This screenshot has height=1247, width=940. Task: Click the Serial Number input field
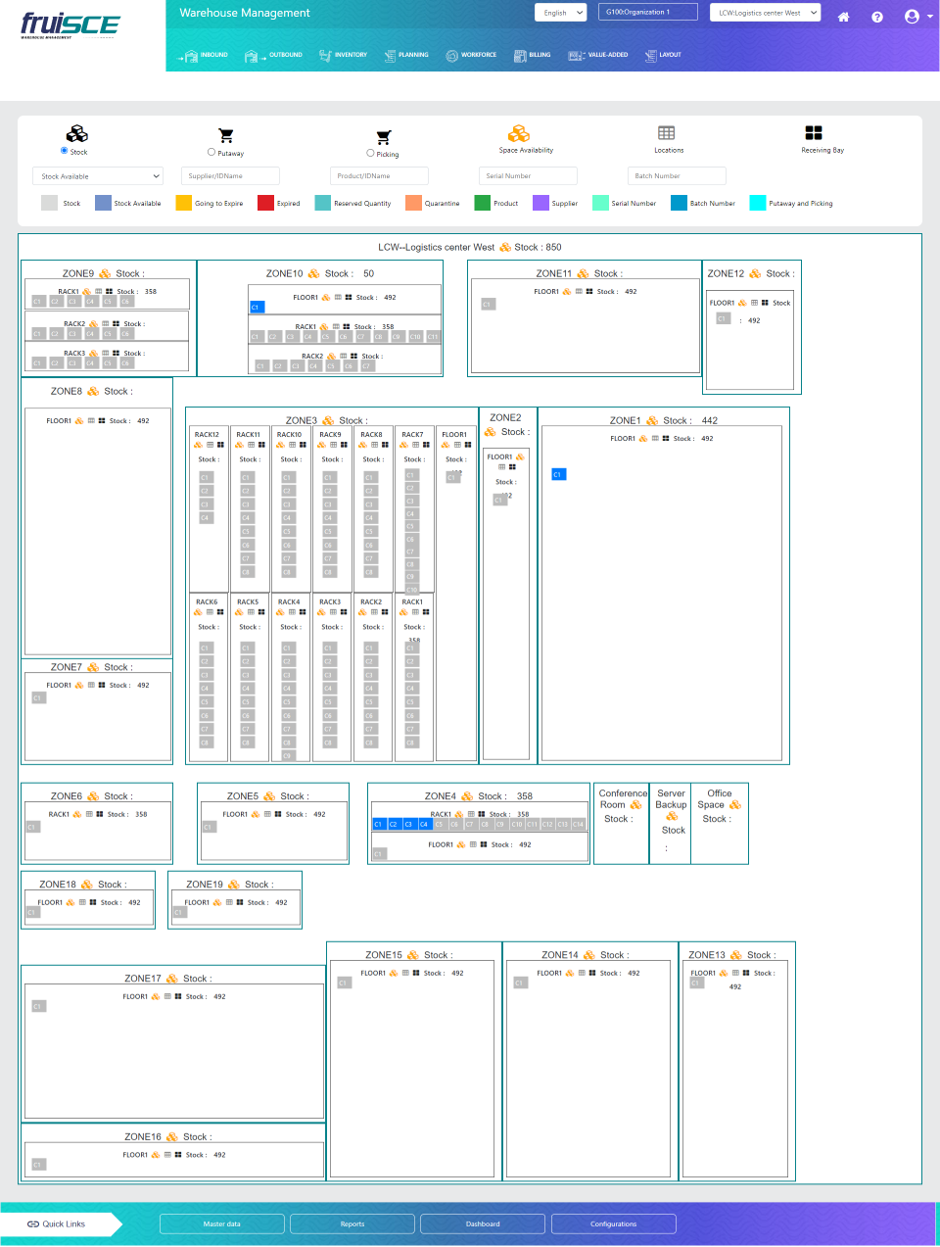(528, 176)
